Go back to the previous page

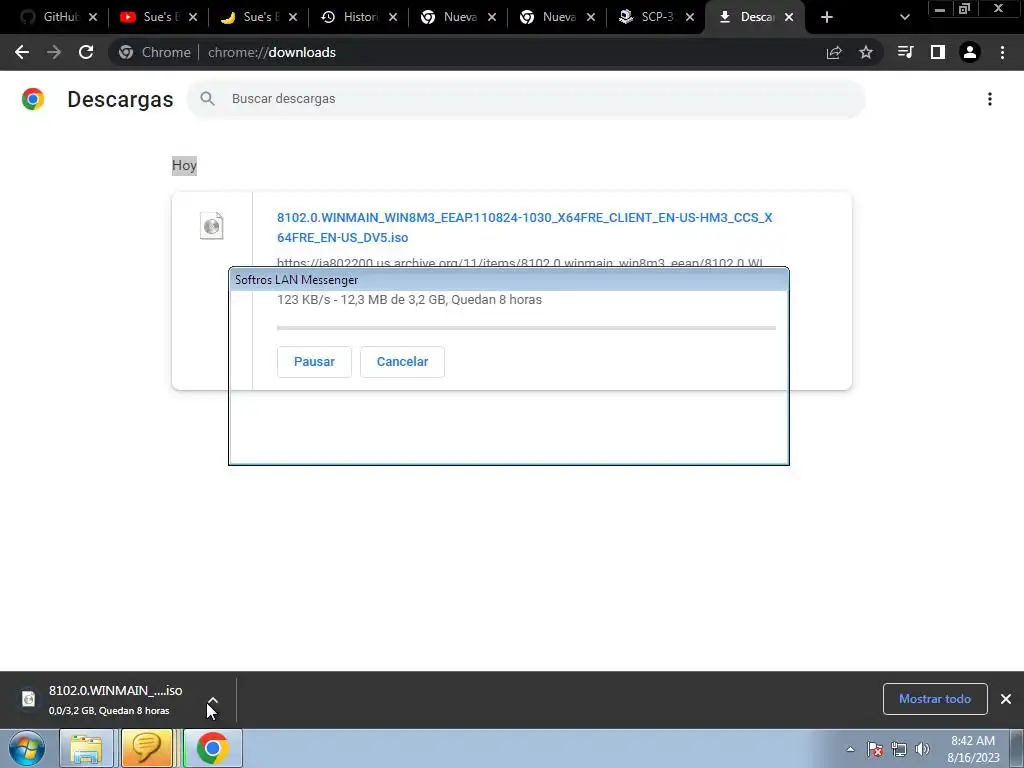point(22,52)
